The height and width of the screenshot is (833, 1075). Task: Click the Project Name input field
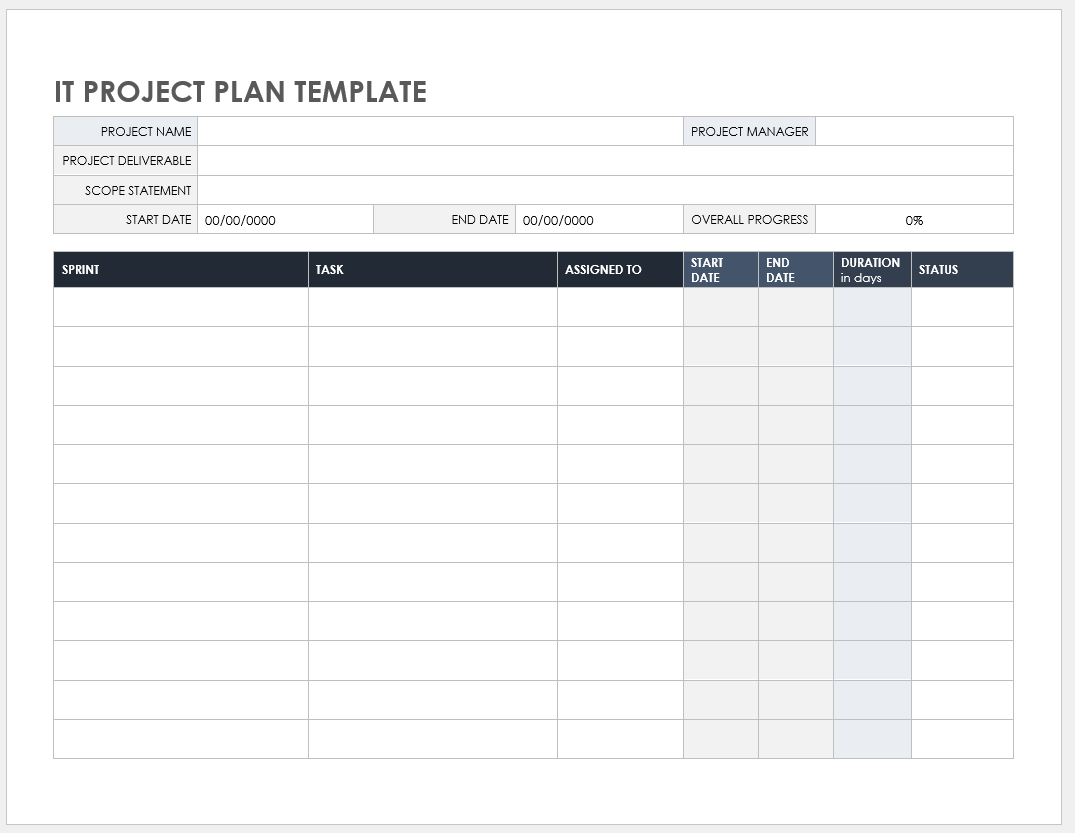click(440, 131)
